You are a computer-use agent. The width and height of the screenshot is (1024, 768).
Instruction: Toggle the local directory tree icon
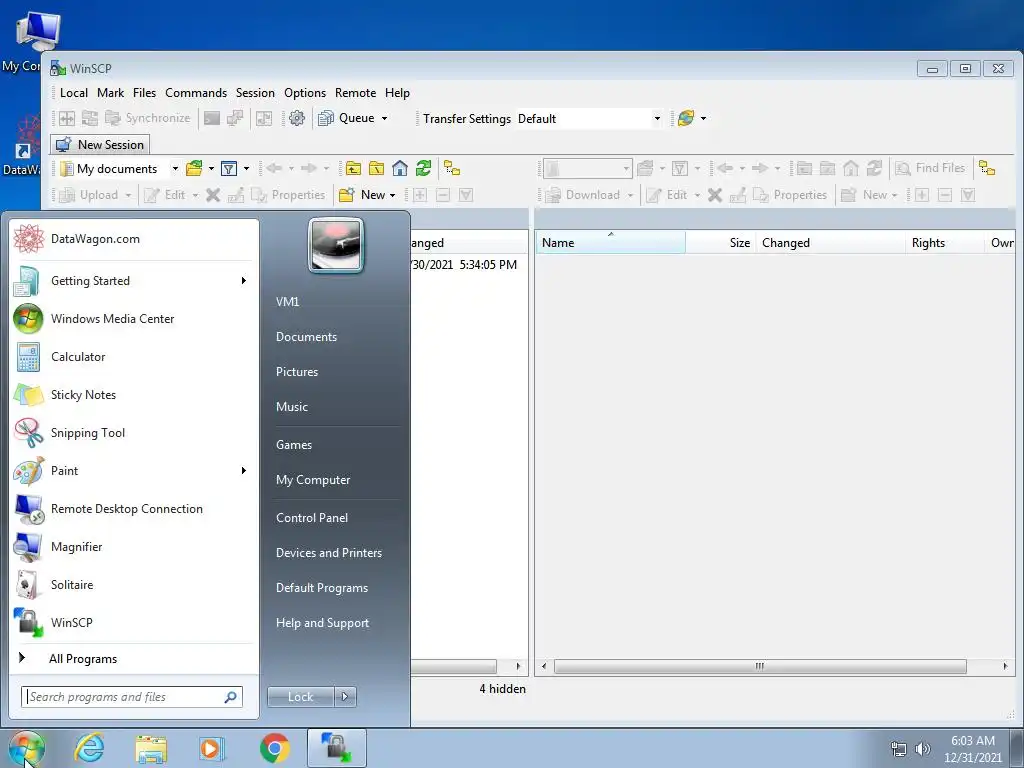click(x=452, y=168)
